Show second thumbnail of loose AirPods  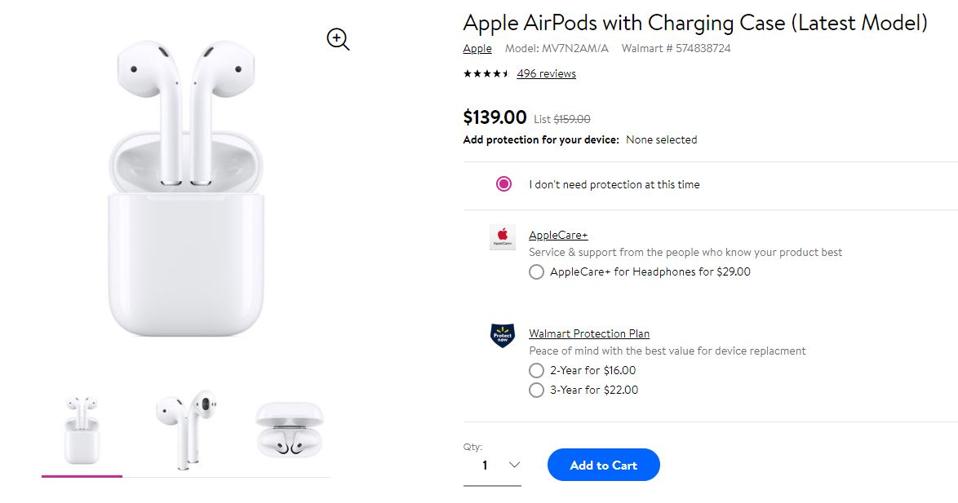tap(186, 430)
